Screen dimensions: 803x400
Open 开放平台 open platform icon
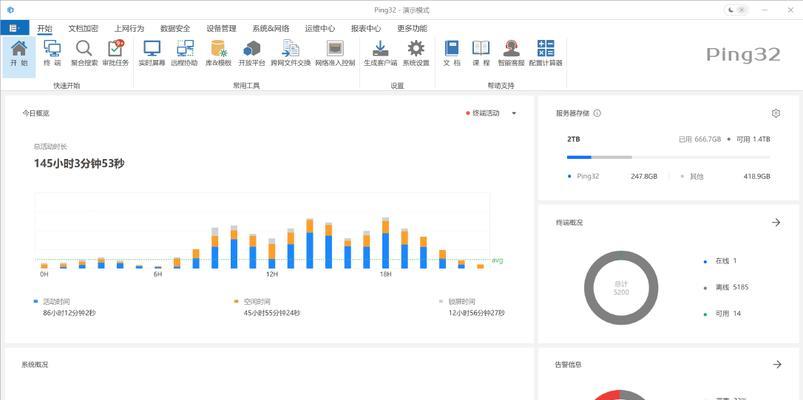[x=252, y=53]
